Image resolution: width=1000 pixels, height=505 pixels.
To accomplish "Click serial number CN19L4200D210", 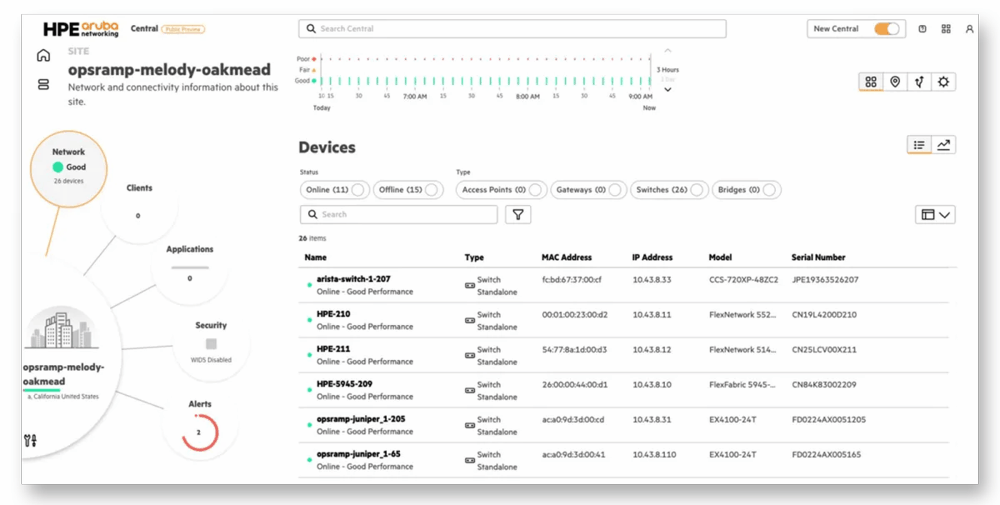I will 824,315.
